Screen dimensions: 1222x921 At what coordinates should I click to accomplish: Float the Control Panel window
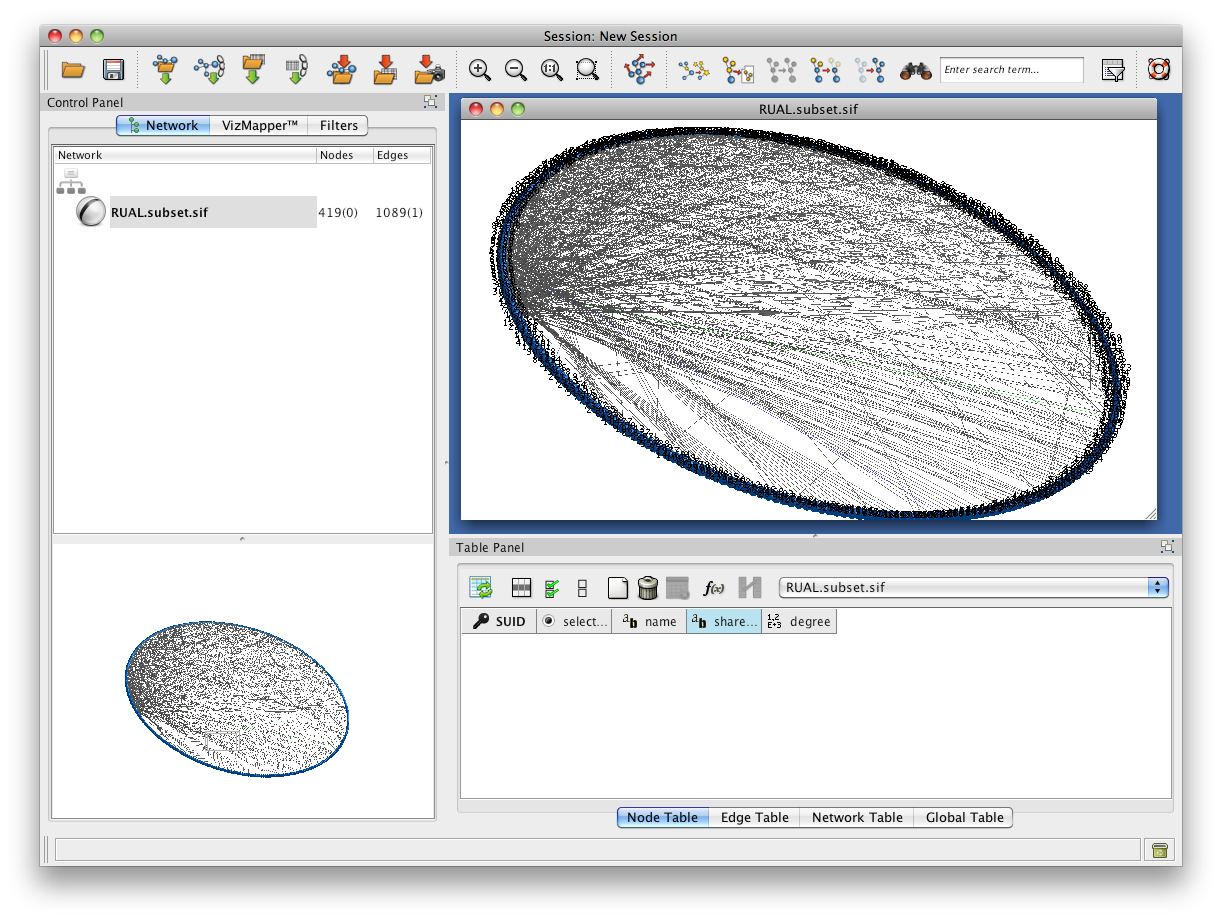click(x=430, y=102)
